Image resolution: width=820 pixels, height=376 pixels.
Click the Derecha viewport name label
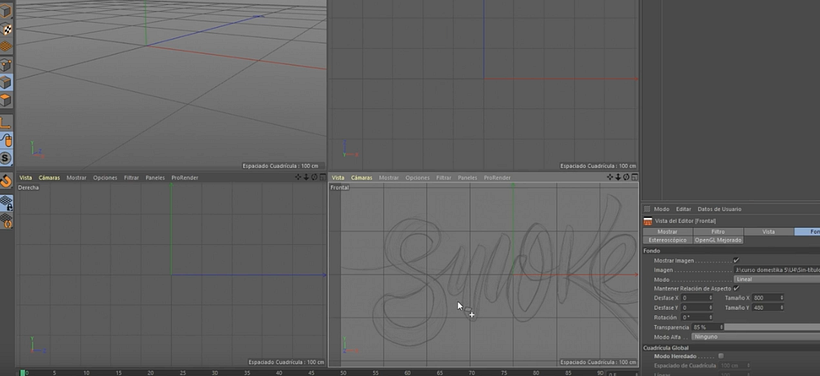[28, 188]
